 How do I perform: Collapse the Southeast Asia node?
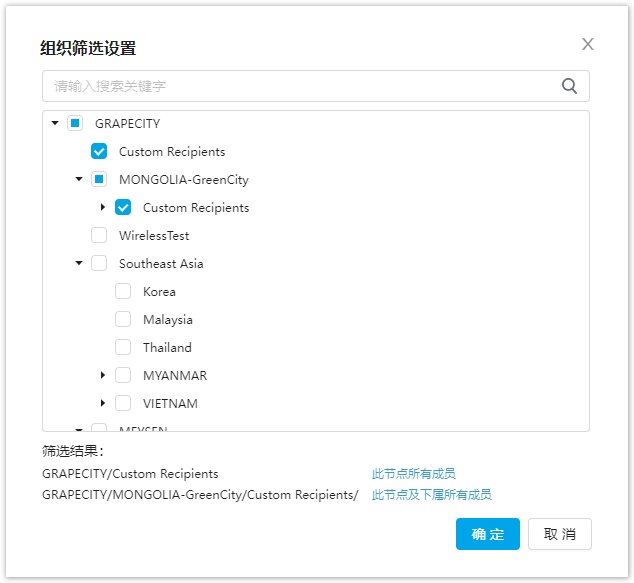(x=79, y=263)
